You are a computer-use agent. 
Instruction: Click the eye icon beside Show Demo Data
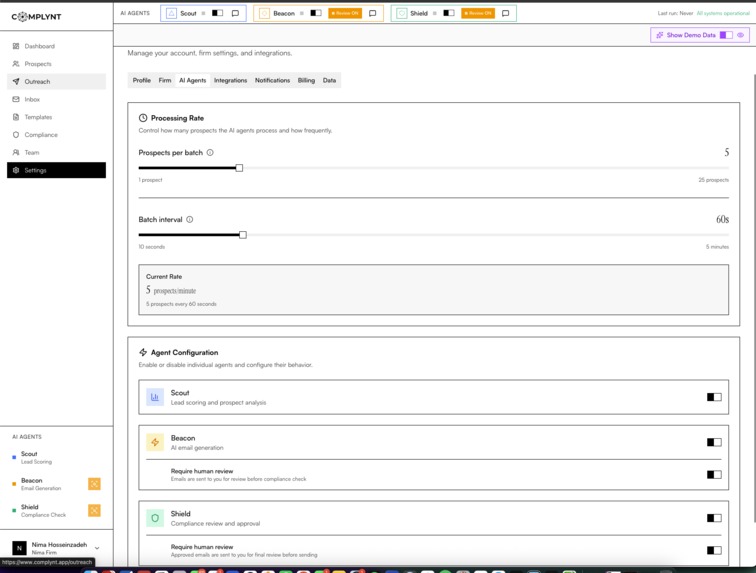click(741, 35)
